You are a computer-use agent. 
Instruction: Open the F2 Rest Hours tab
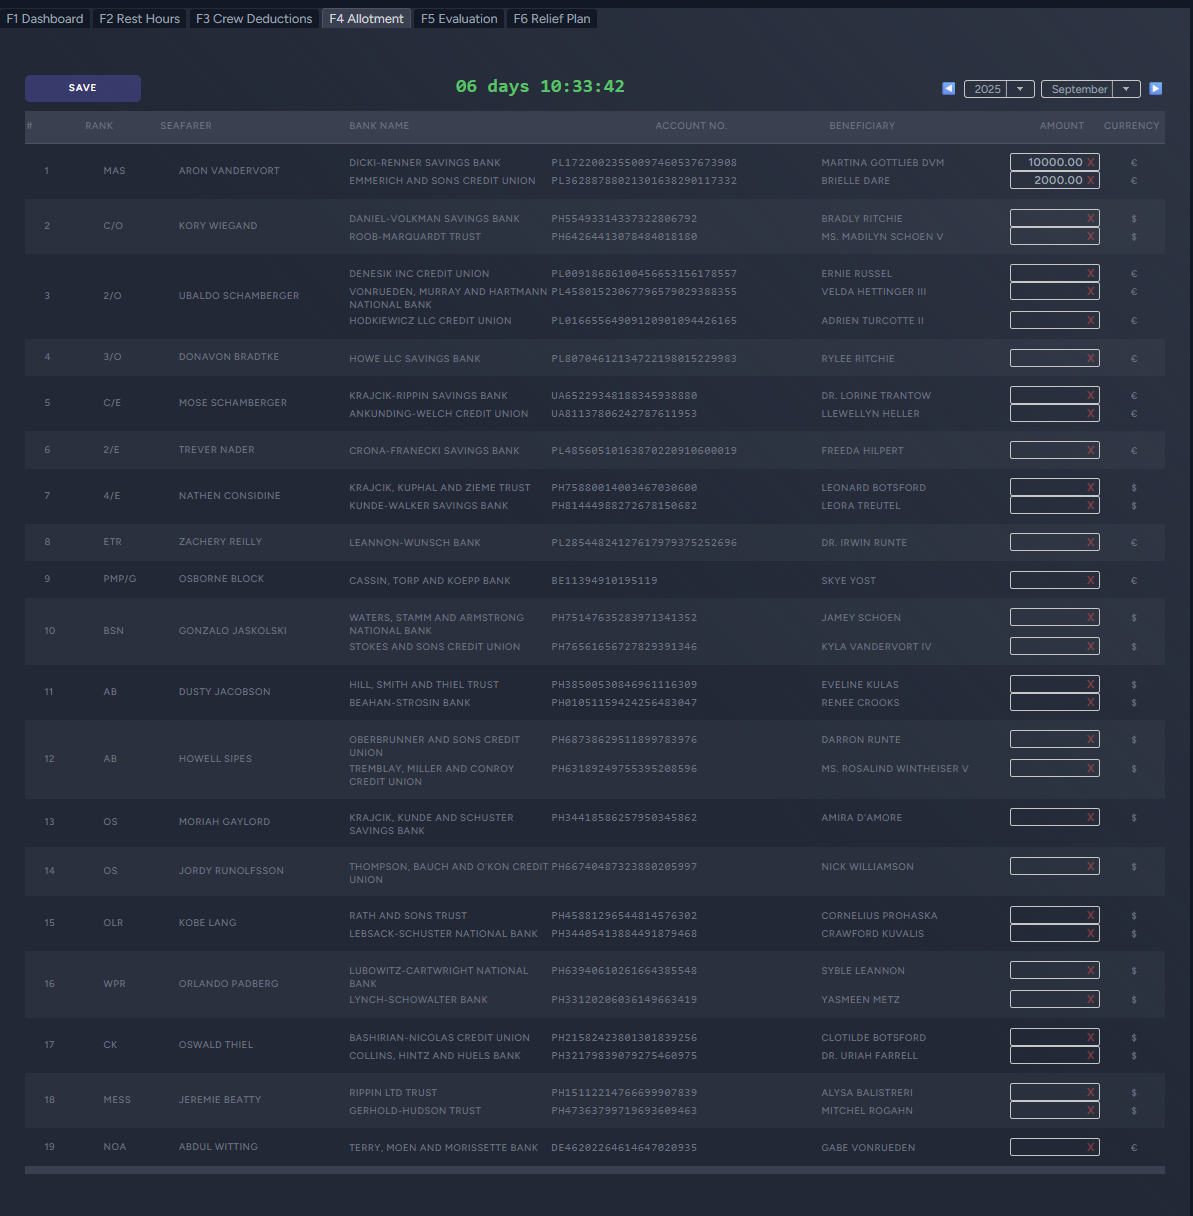(x=140, y=19)
